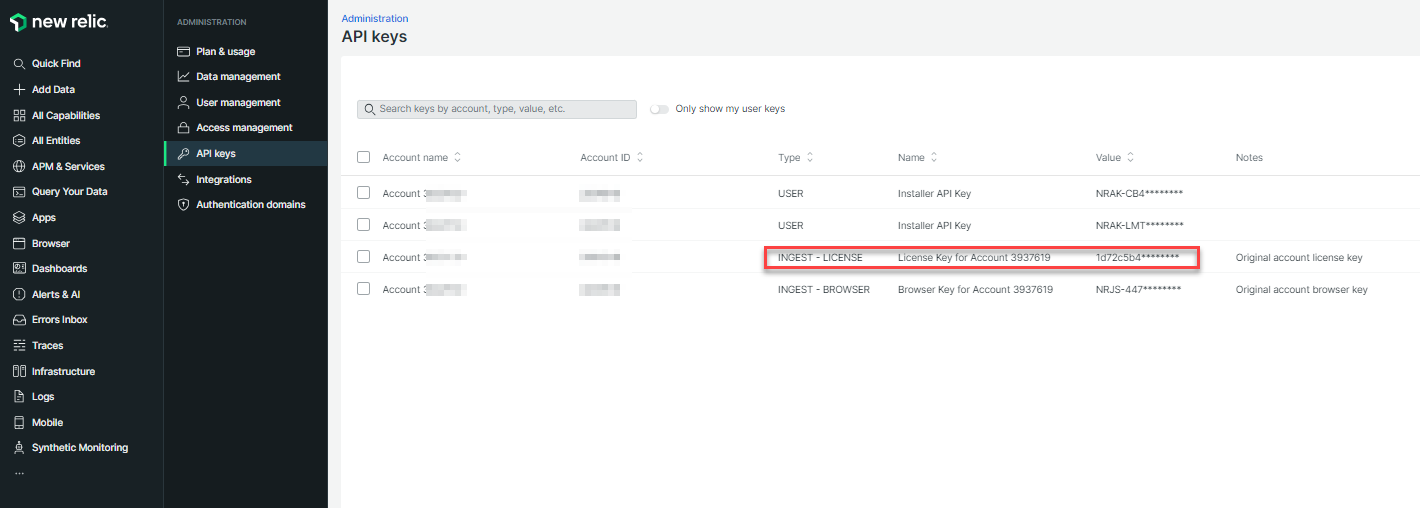
Task: Click the APM & Services globe icon
Action: pos(19,167)
